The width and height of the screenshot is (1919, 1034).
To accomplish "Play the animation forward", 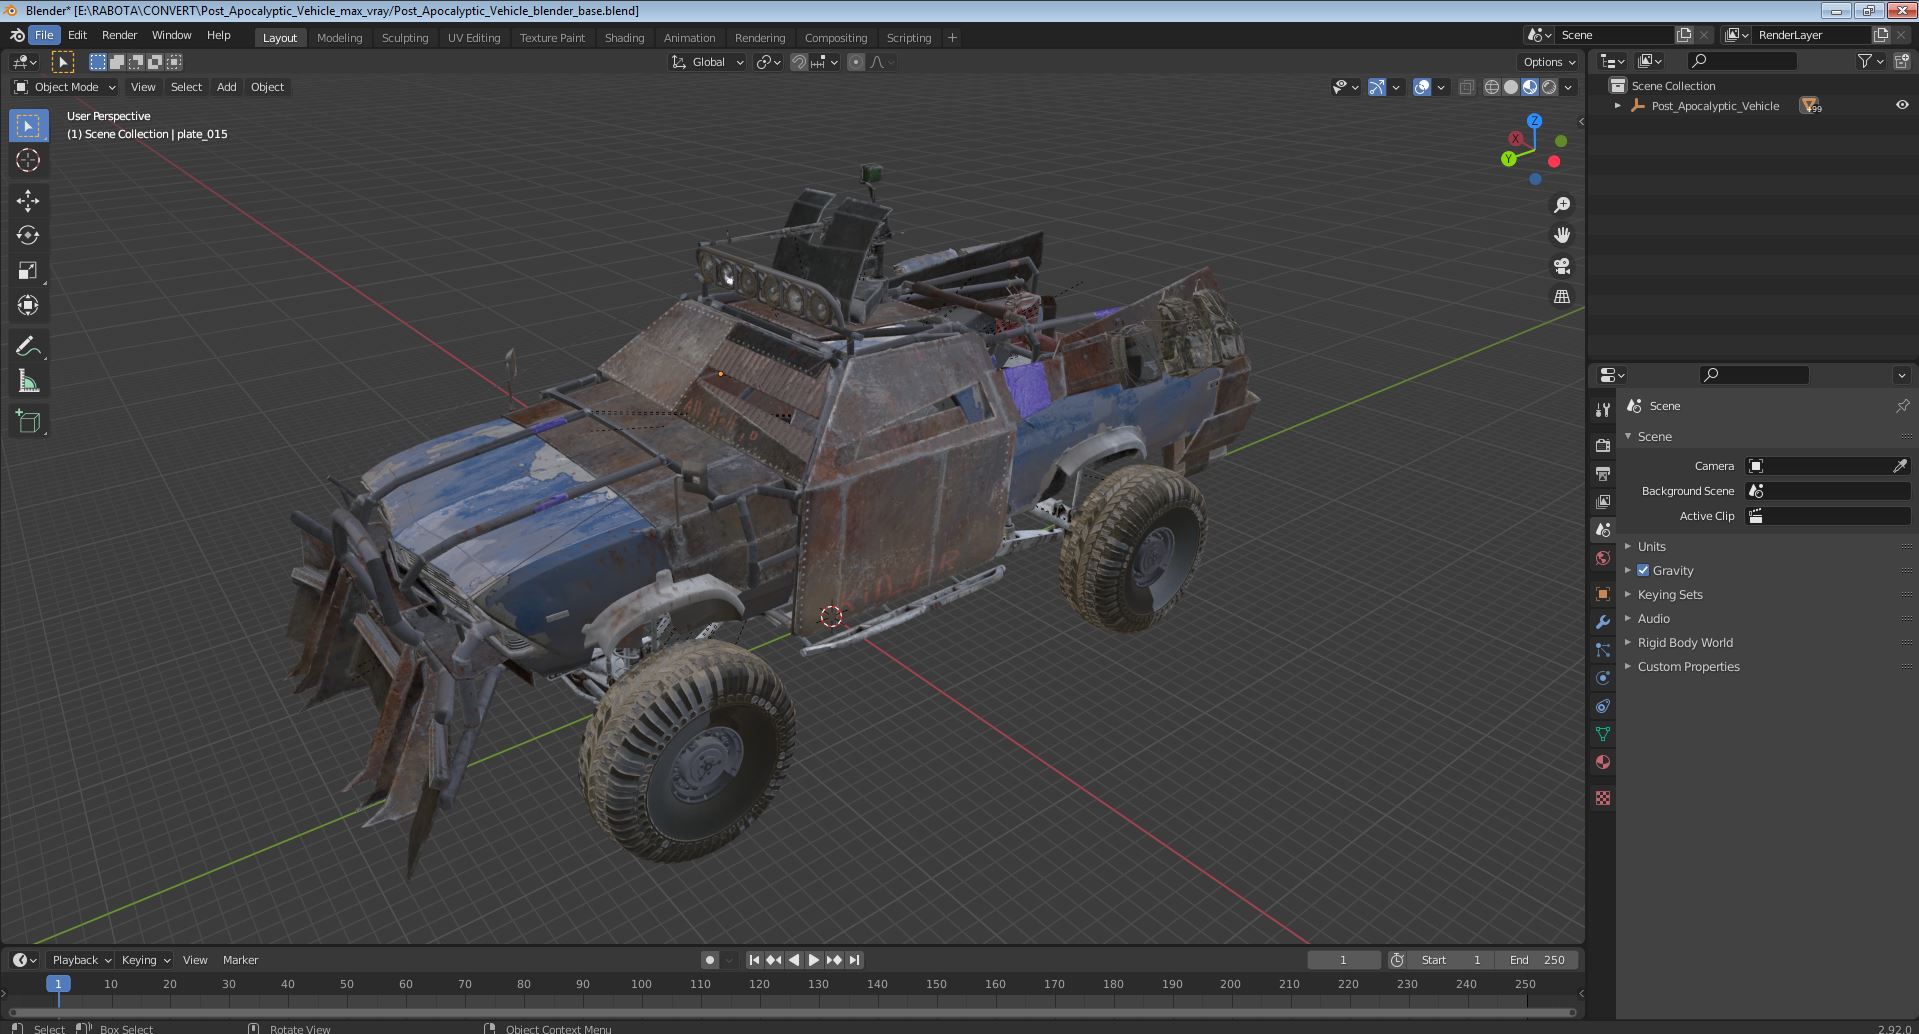I will [814, 960].
